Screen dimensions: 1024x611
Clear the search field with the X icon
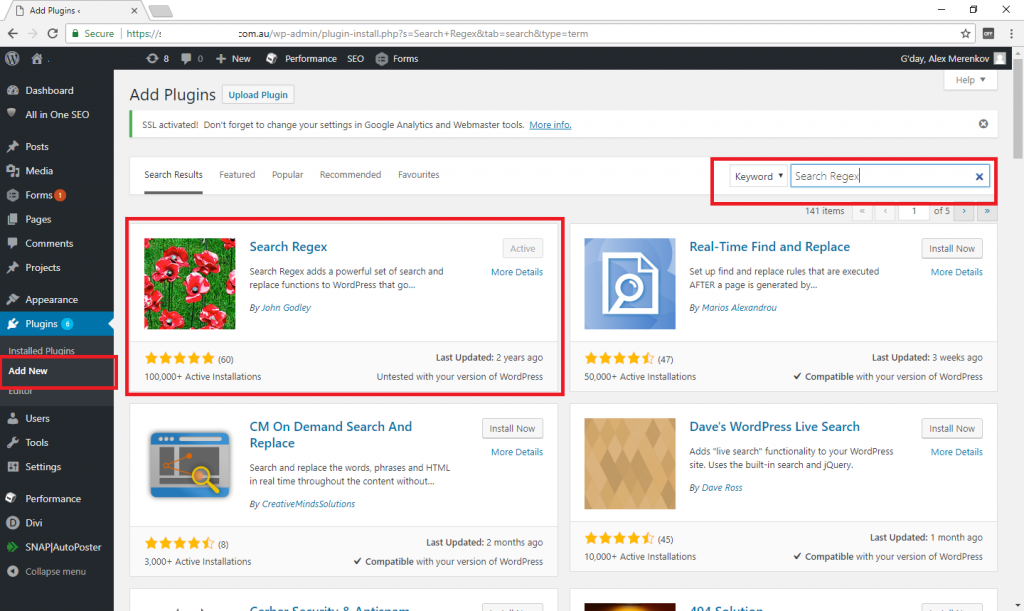(979, 176)
